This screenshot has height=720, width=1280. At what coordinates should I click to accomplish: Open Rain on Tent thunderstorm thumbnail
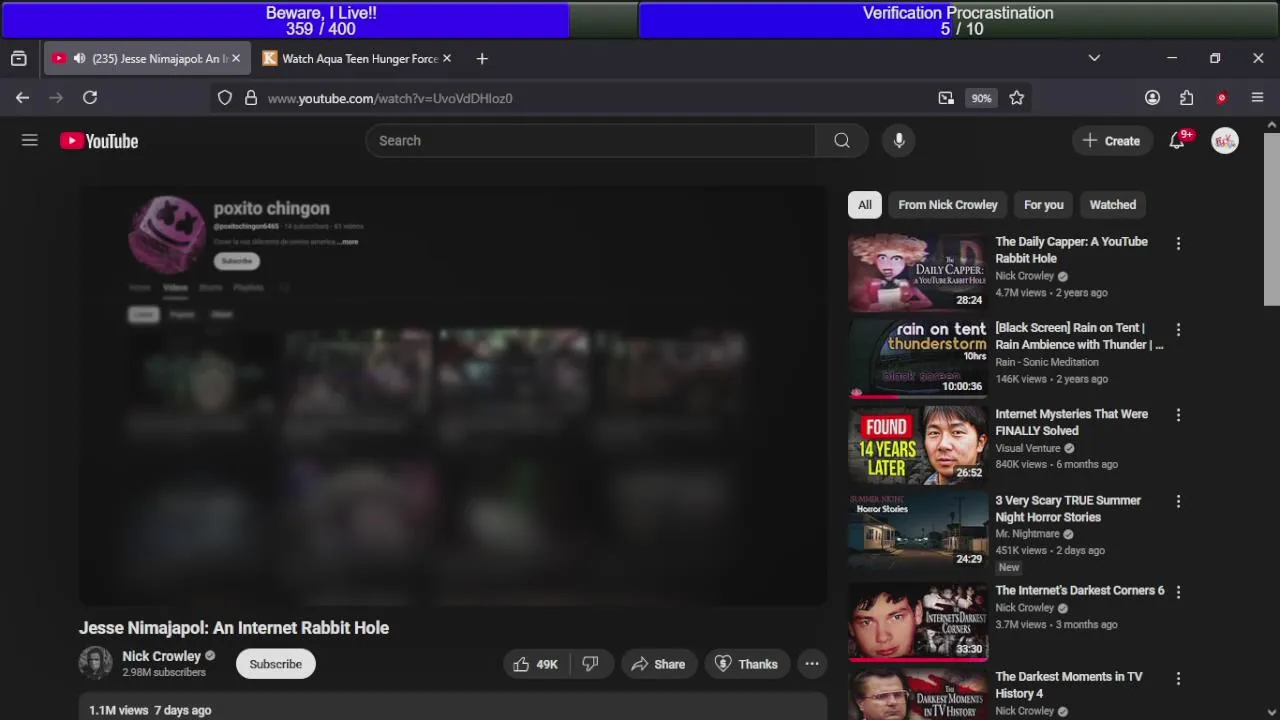point(918,358)
